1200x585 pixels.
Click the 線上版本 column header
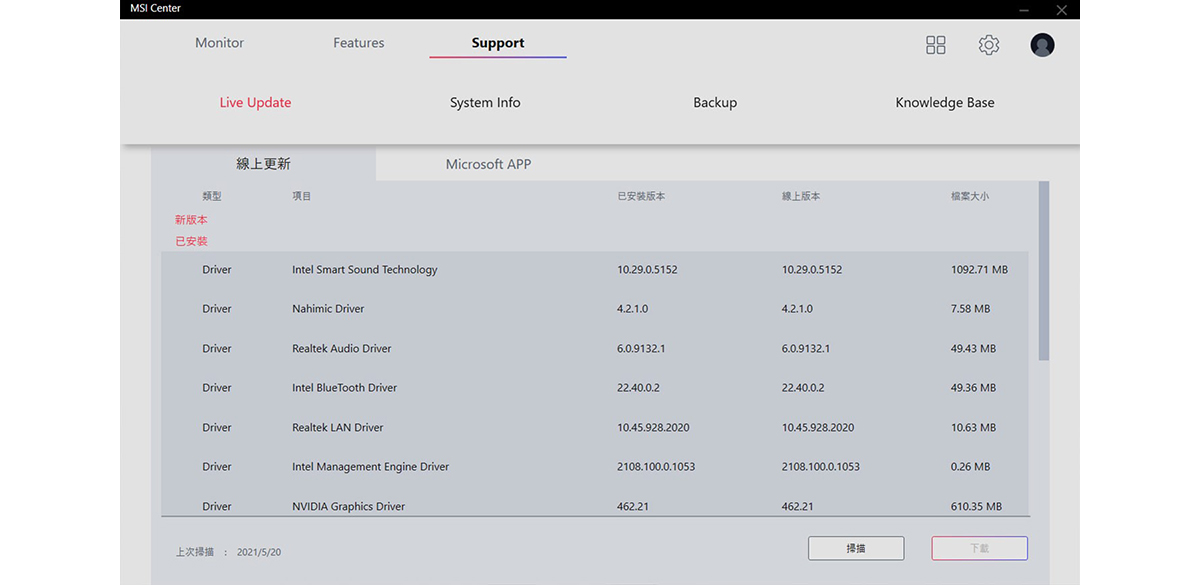coord(801,196)
